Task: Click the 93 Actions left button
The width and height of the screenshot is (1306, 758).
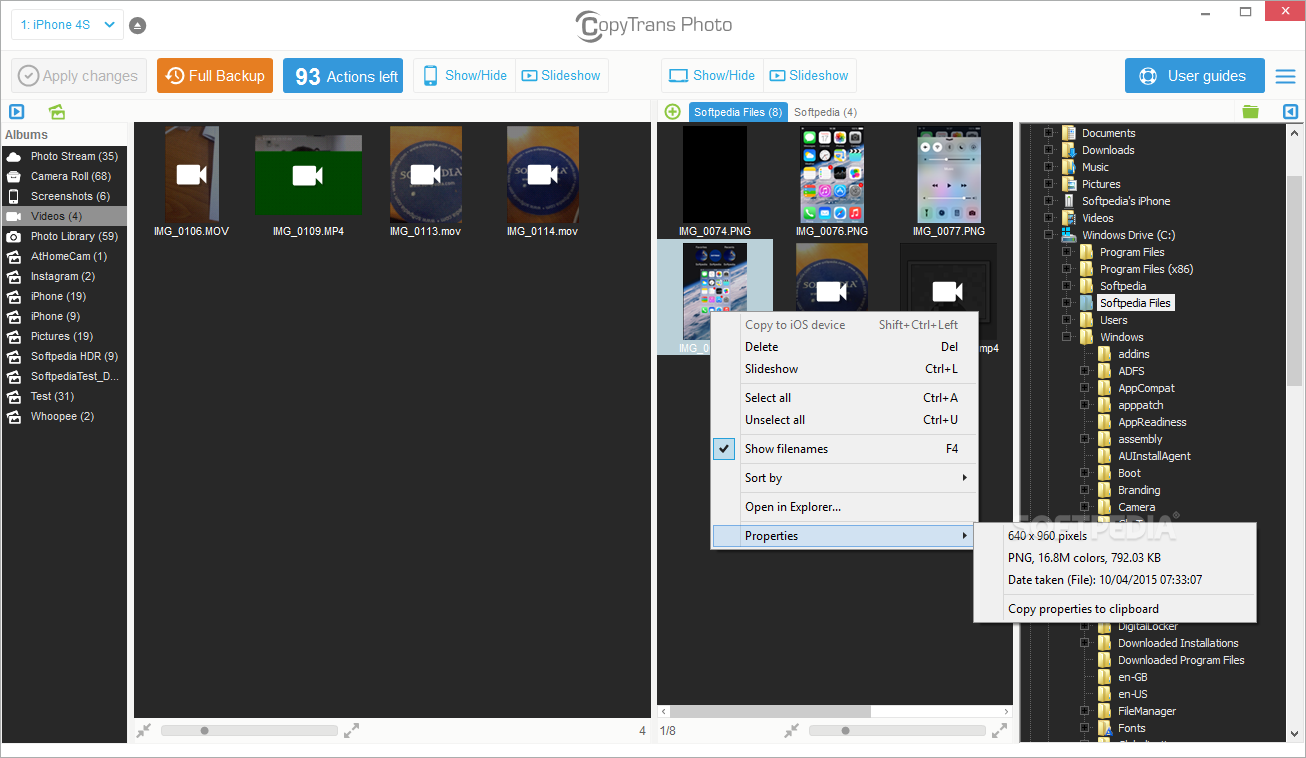Action: tap(343, 76)
